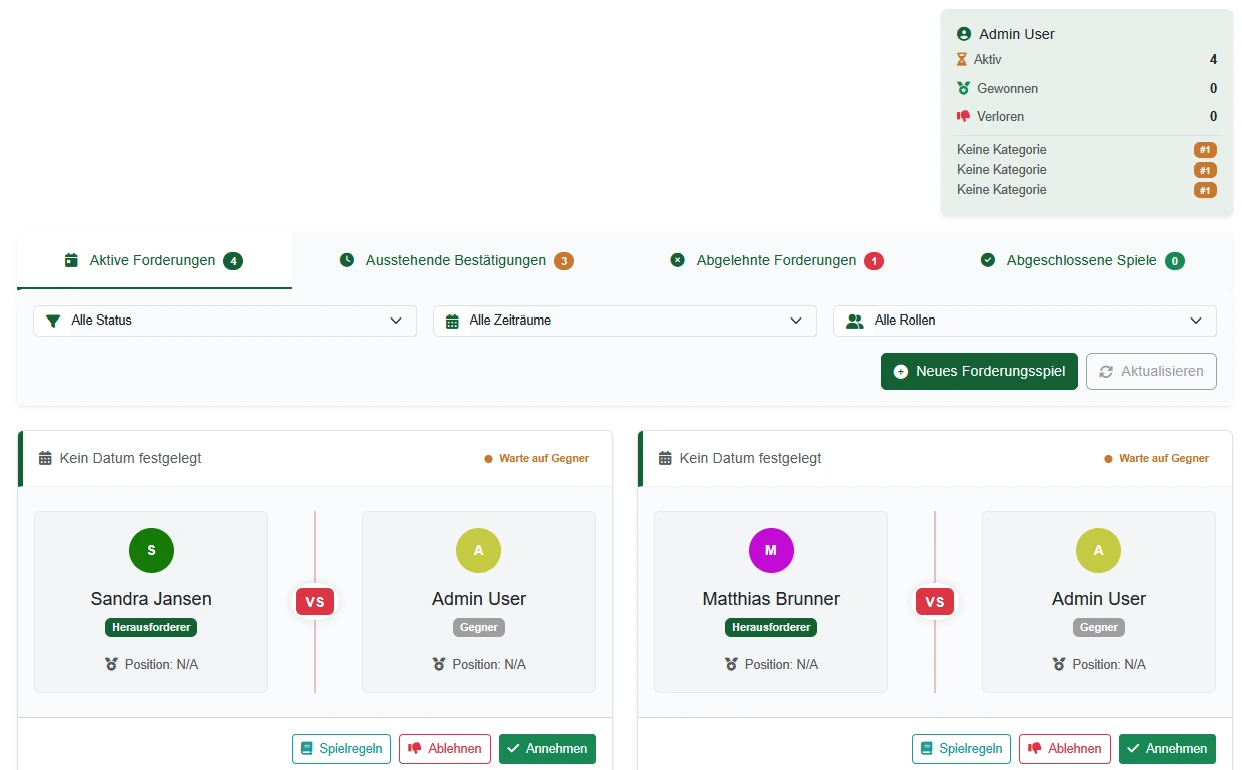The width and height of the screenshot is (1242, 770).
Task: Click the hourglass icon next to Aktiv
Action: pos(962,60)
